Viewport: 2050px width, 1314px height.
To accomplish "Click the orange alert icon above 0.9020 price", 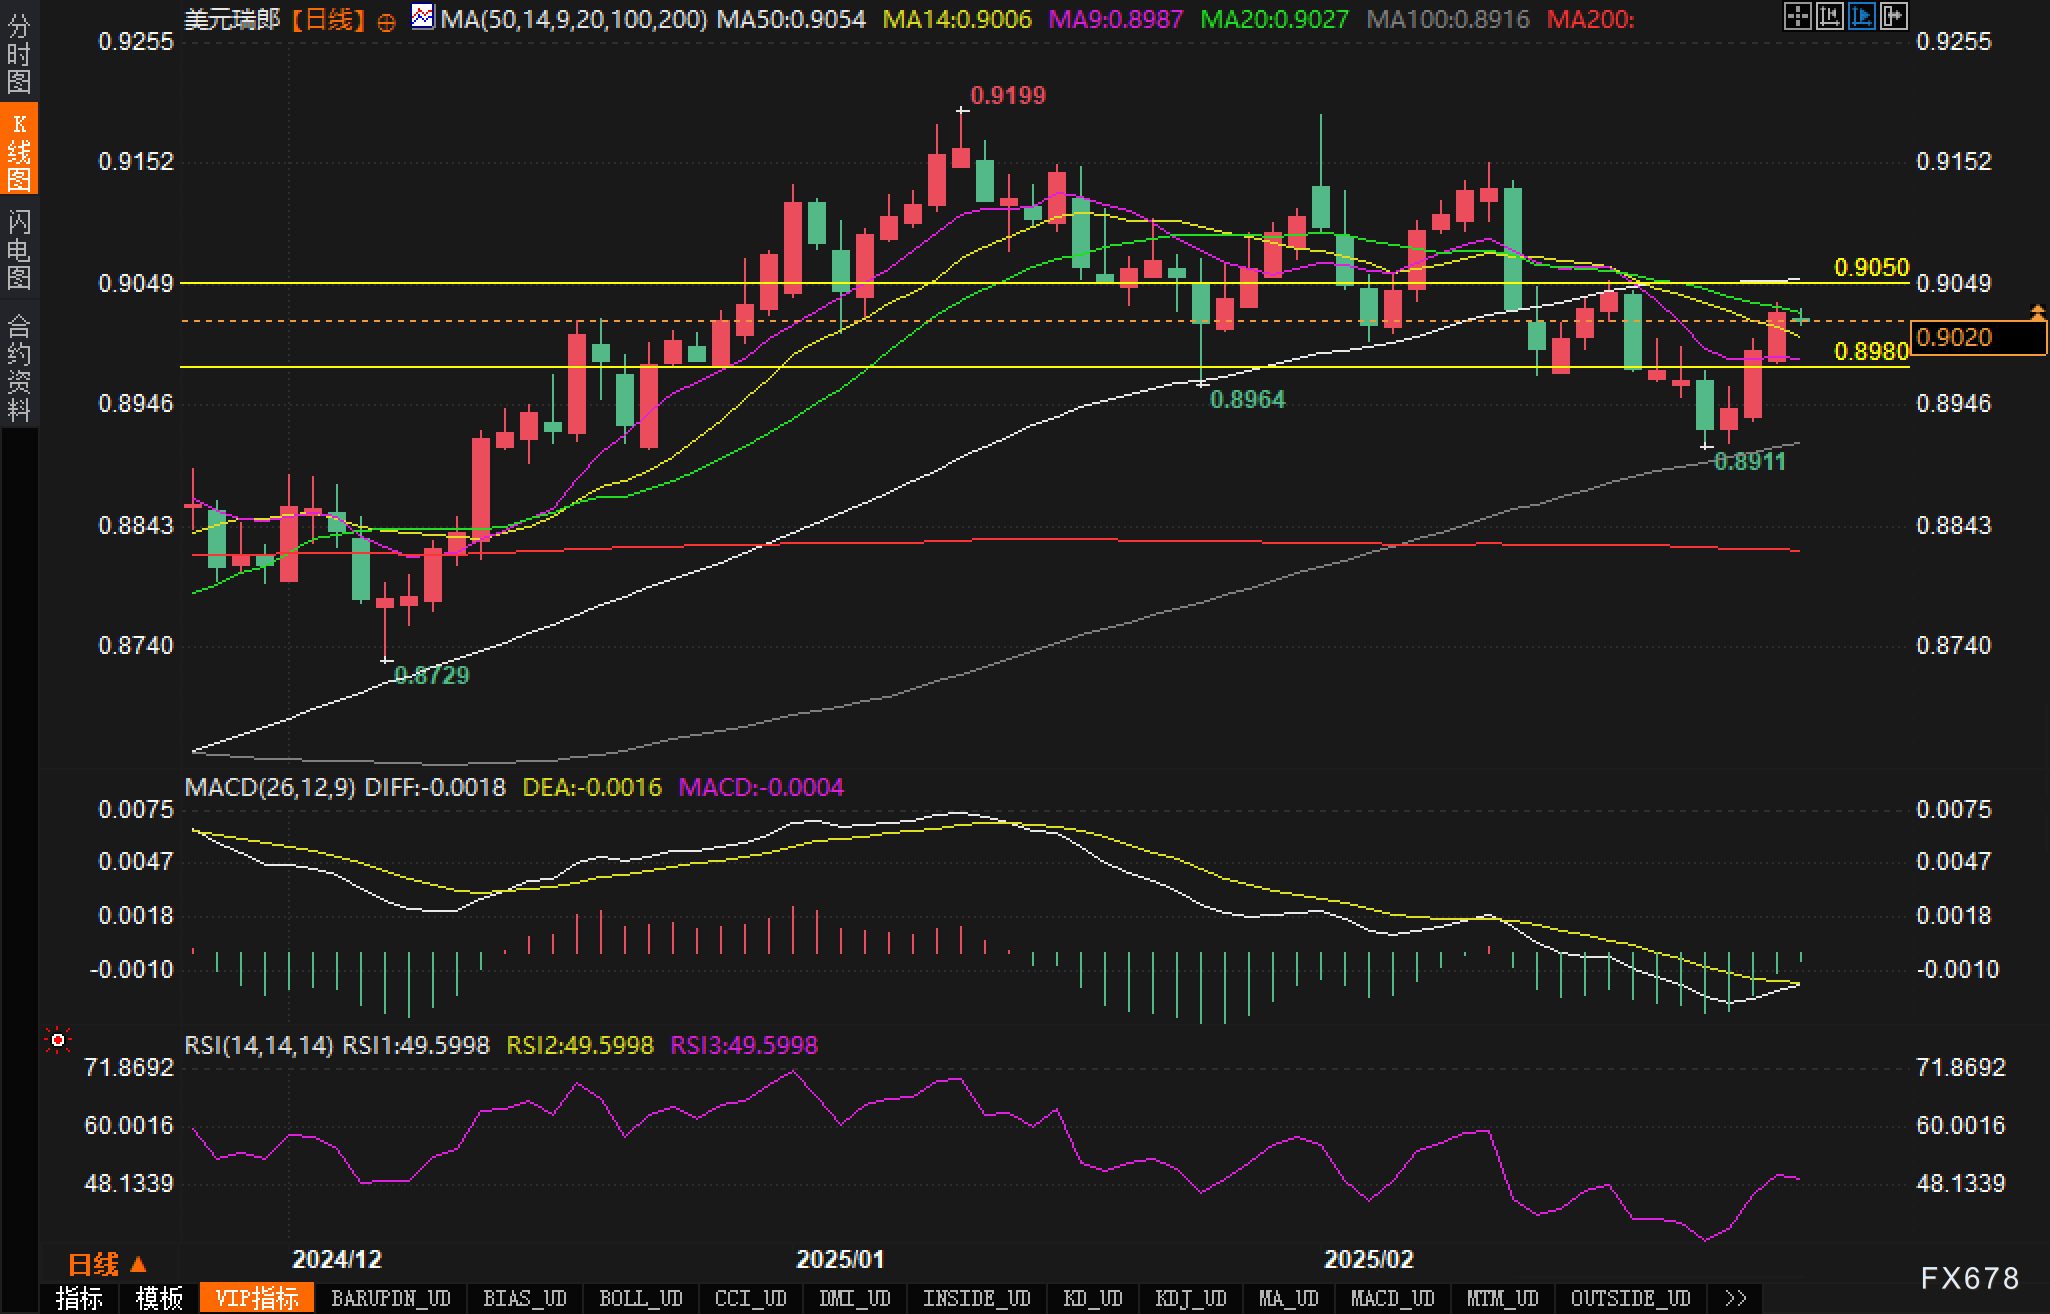I will (x=2037, y=312).
